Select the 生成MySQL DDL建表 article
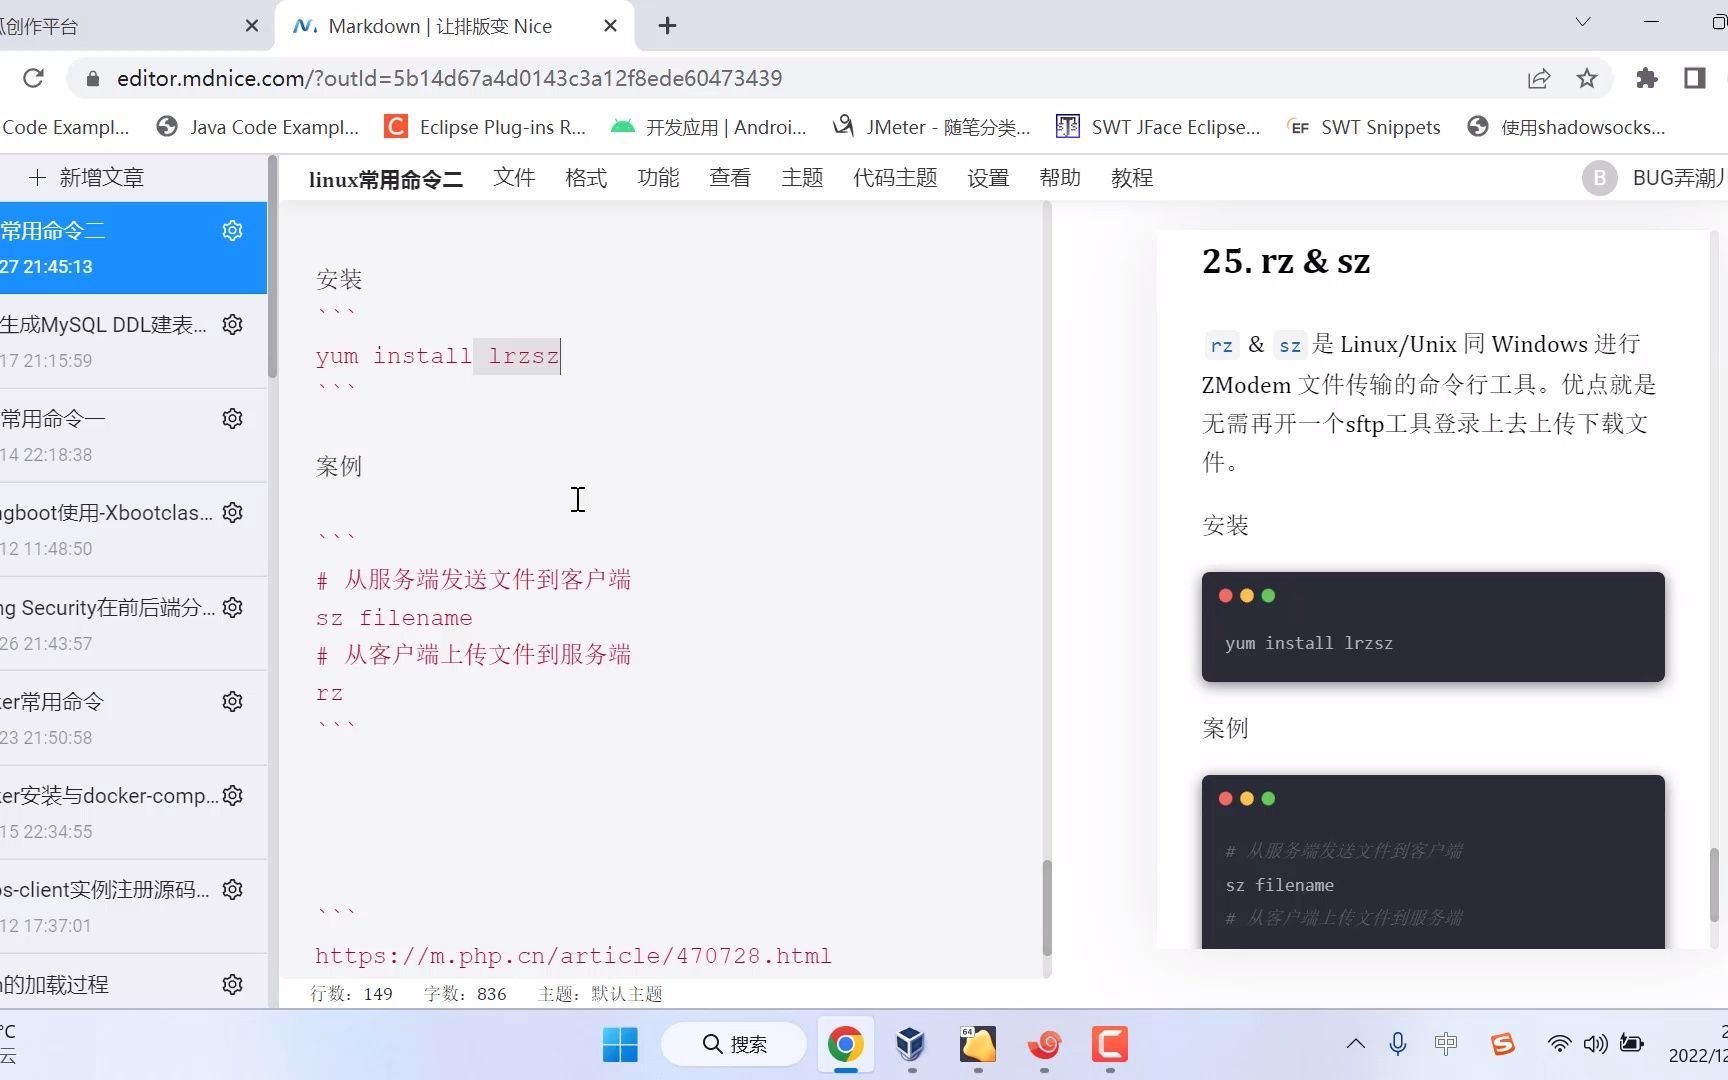This screenshot has height=1080, width=1728. tap(133, 342)
